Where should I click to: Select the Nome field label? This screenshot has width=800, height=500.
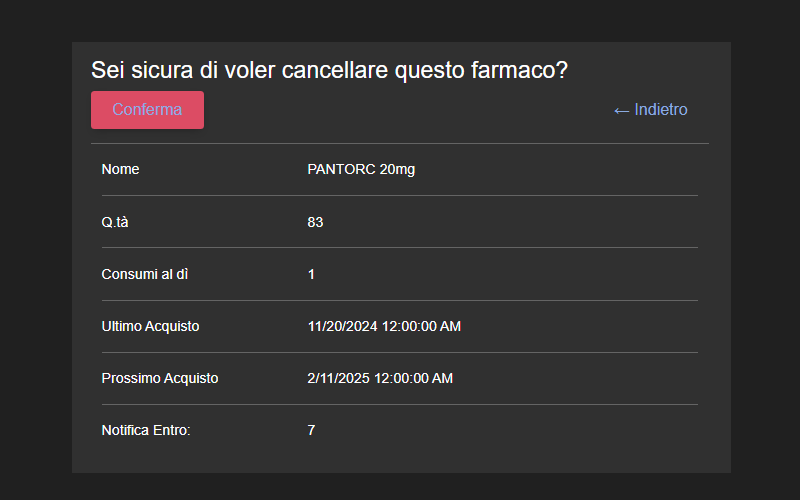click(x=120, y=169)
